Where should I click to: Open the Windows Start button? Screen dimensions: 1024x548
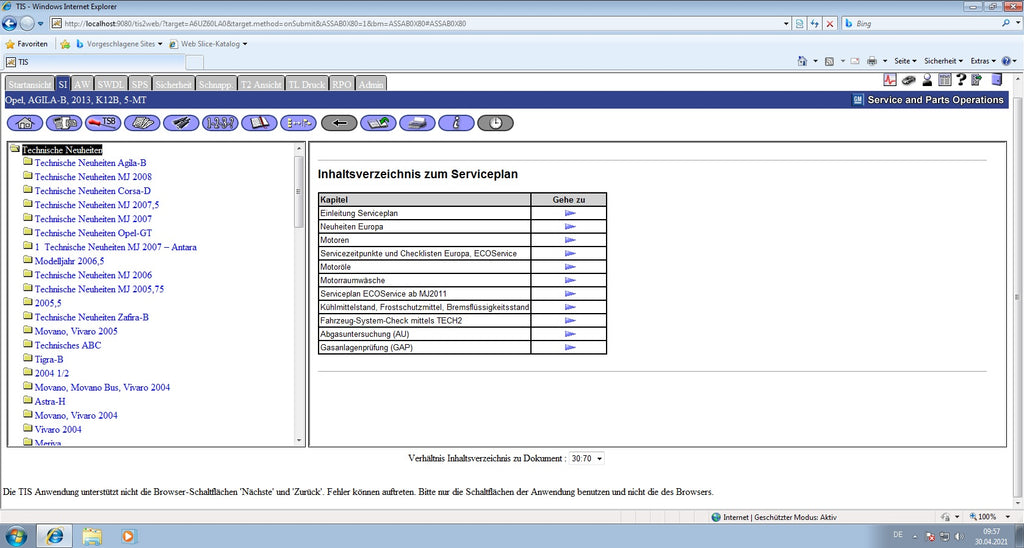(17, 536)
